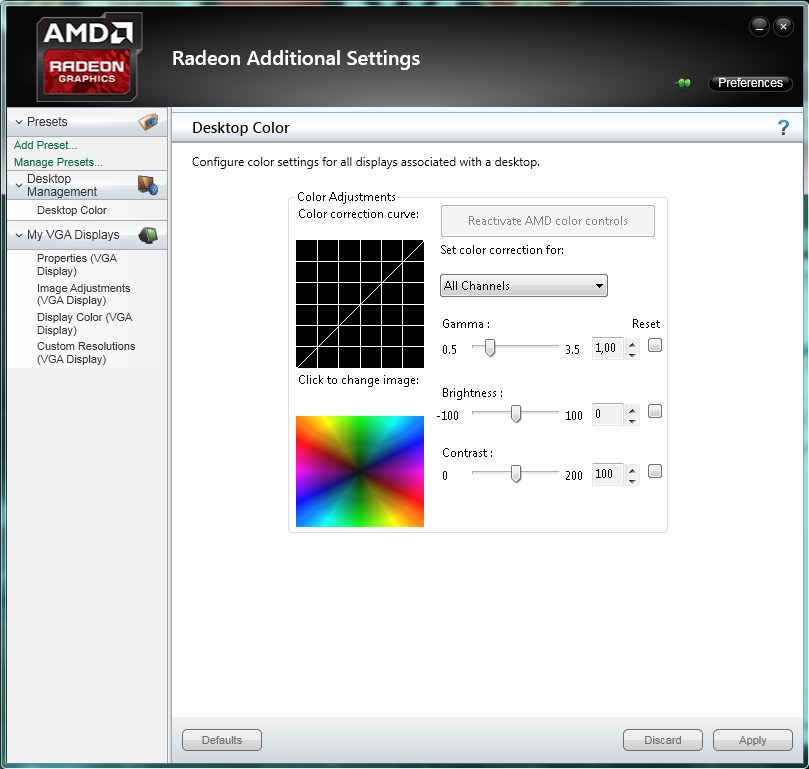The width and height of the screenshot is (809, 769).
Task: Collapse the Presets section
Action: pyautogui.click(x=19, y=122)
